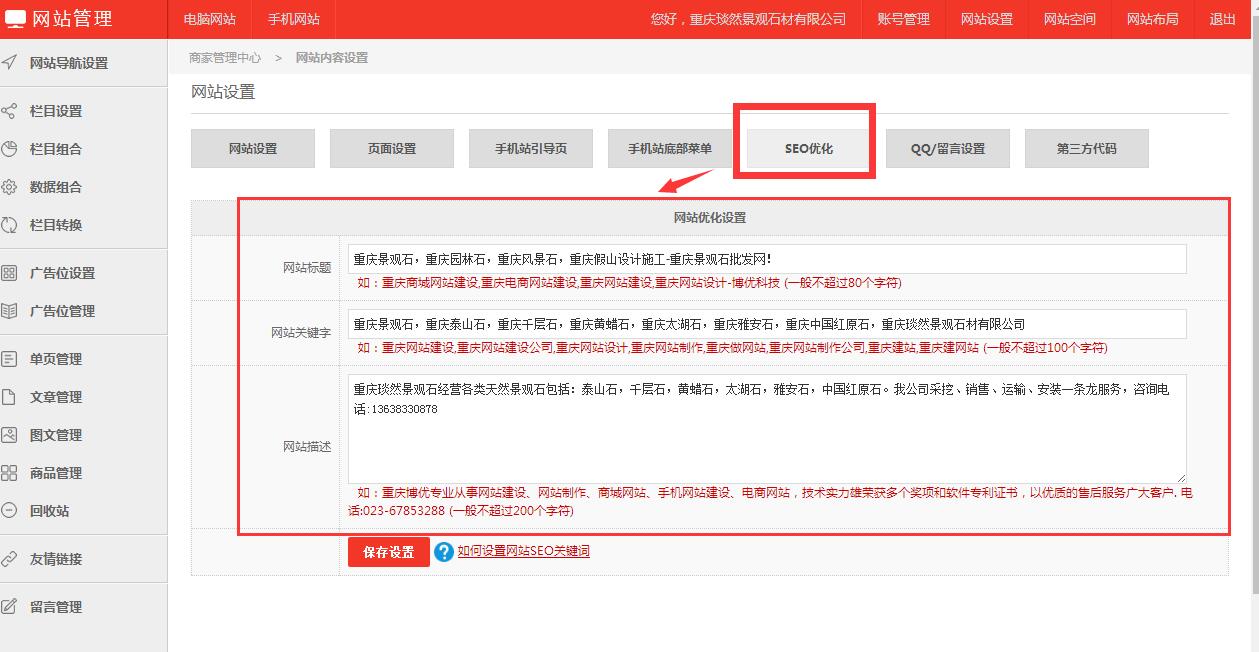
Task: Click the 栏目转换 refresh icon
Action: (9, 225)
